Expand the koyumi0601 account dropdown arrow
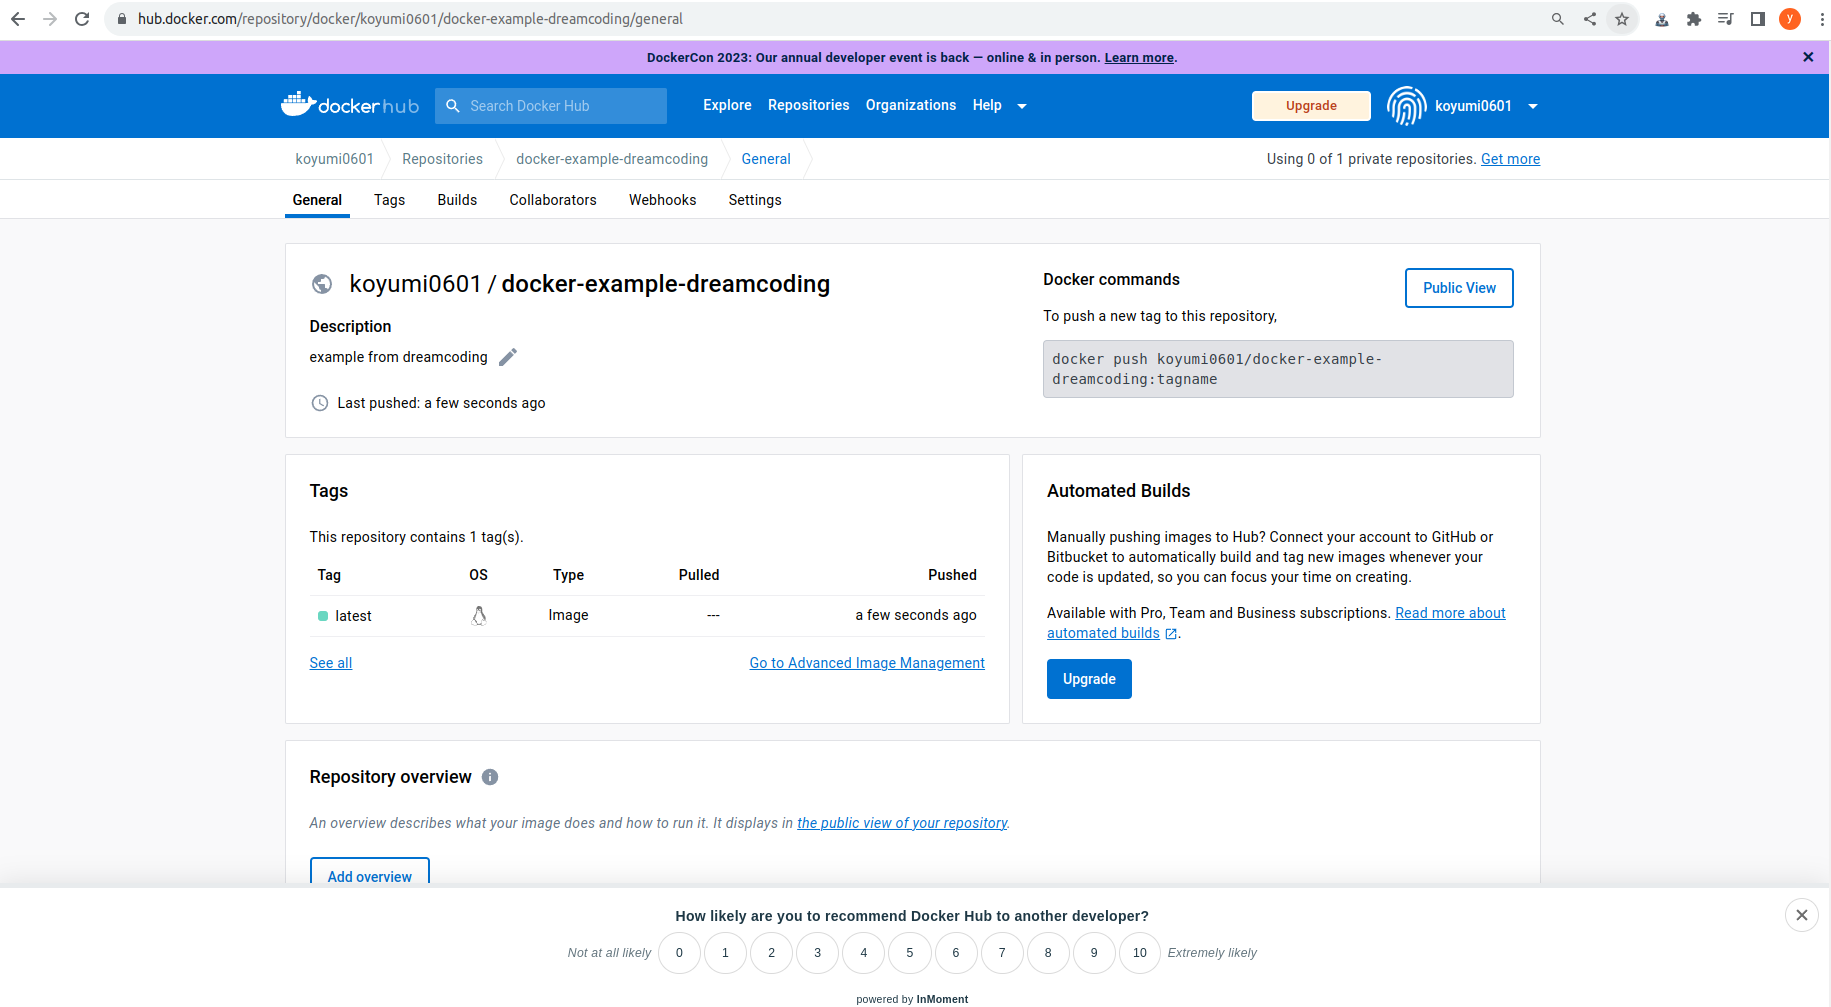This screenshot has width=1831, height=1007. click(x=1533, y=106)
